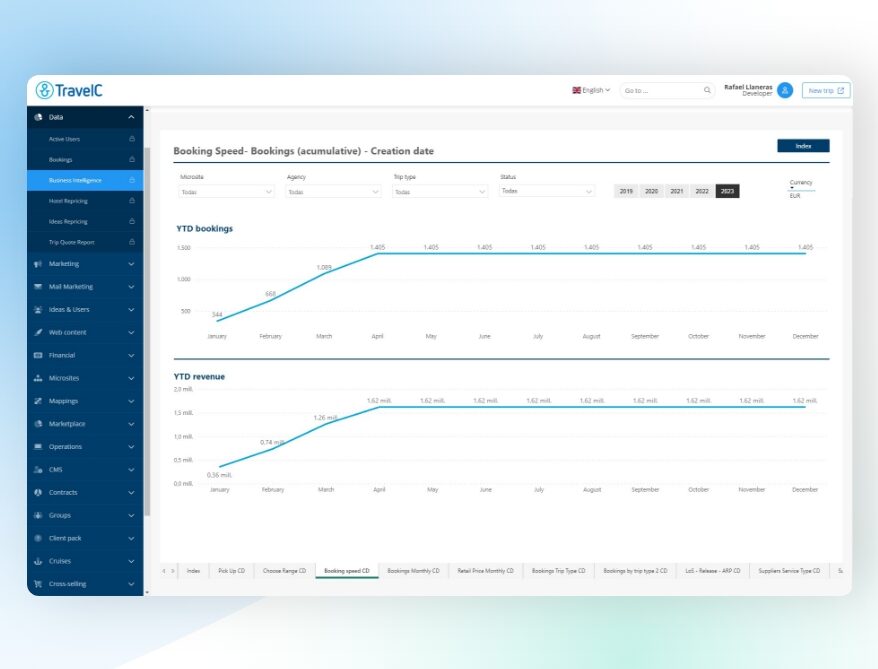Open the Agency dropdown
The image size is (878, 669).
333,192
